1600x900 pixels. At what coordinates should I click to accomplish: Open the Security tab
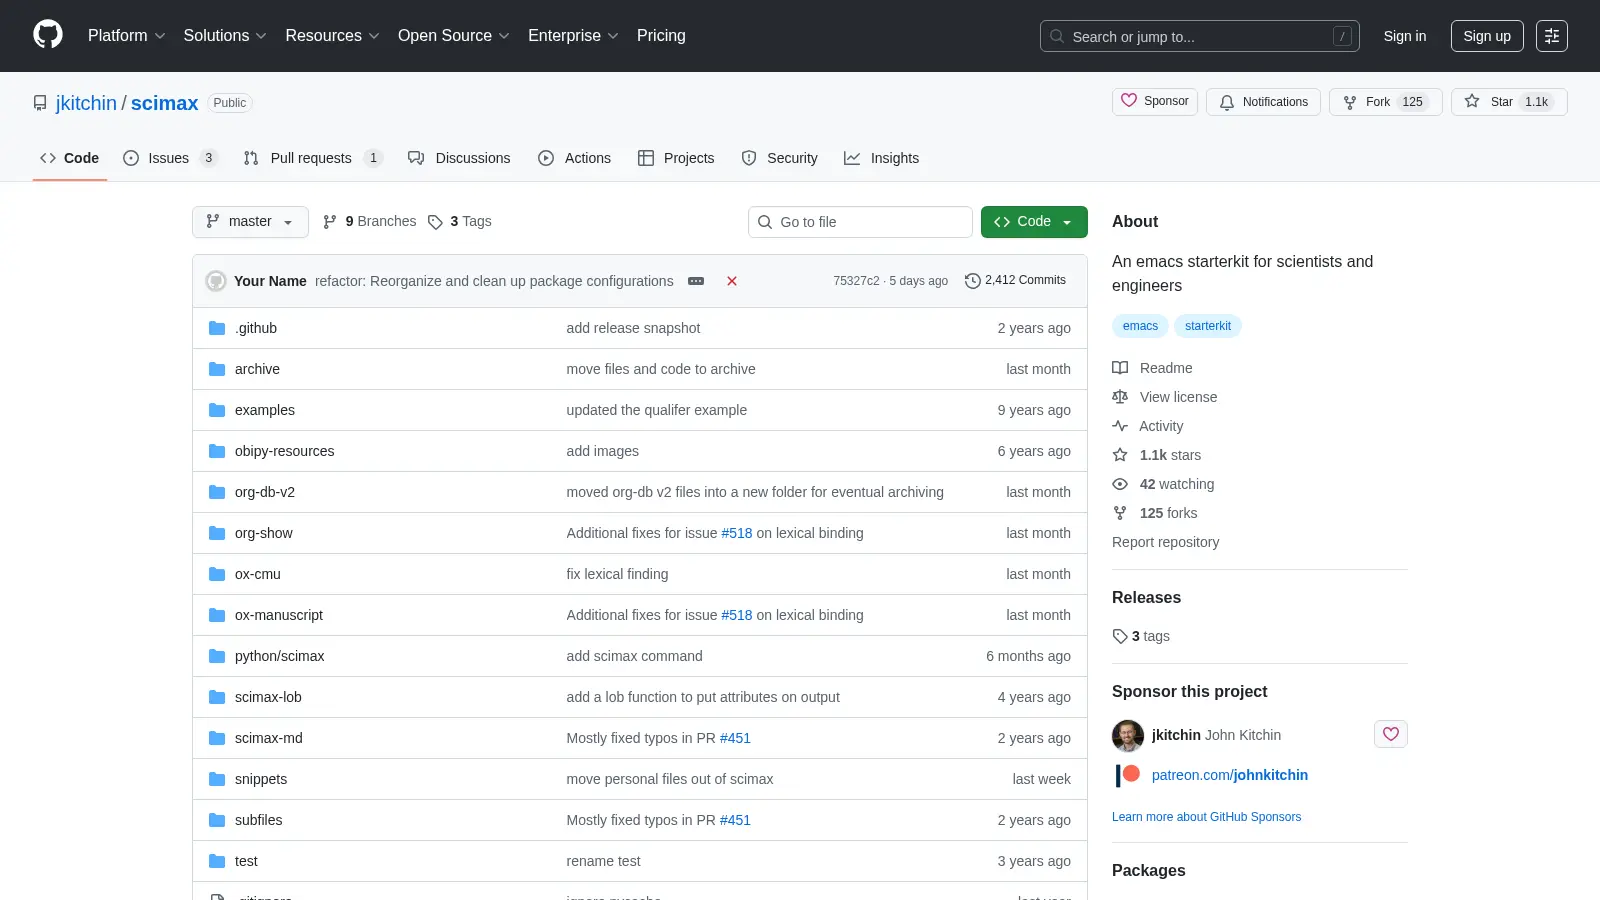pyautogui.click(x=780, y=158)
